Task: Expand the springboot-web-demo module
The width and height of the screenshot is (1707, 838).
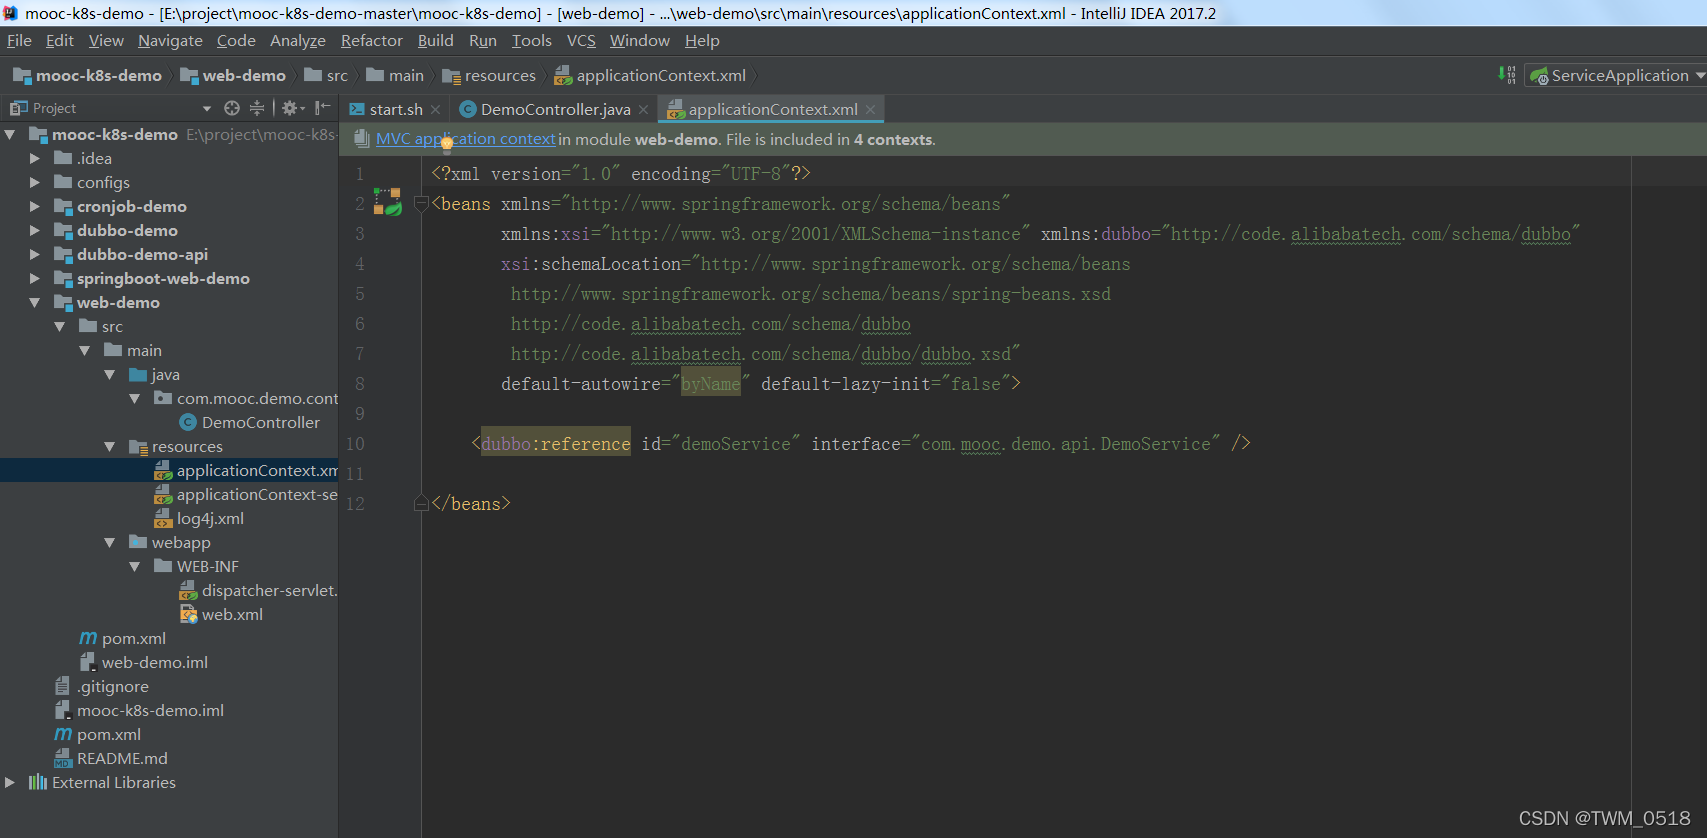Action: coord(35,278)
